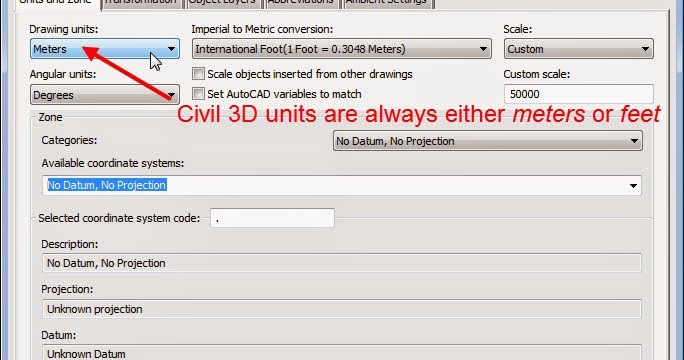Click the Projection field reading Unknown projection
Image resolution: width=684 pixels, height=360 pixels.
point(342,309)
